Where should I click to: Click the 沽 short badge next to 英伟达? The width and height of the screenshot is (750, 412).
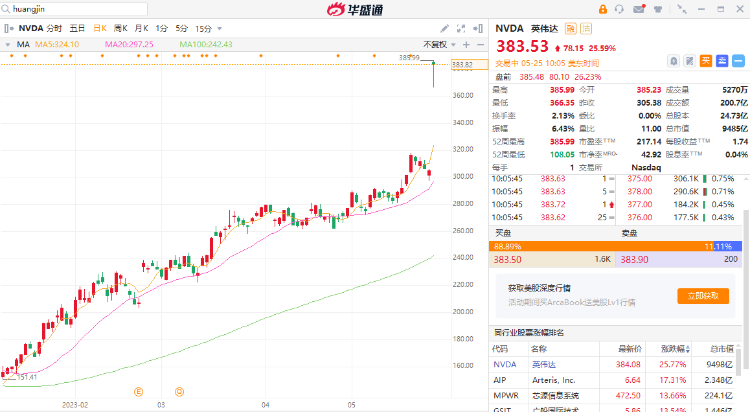(586, 29)
